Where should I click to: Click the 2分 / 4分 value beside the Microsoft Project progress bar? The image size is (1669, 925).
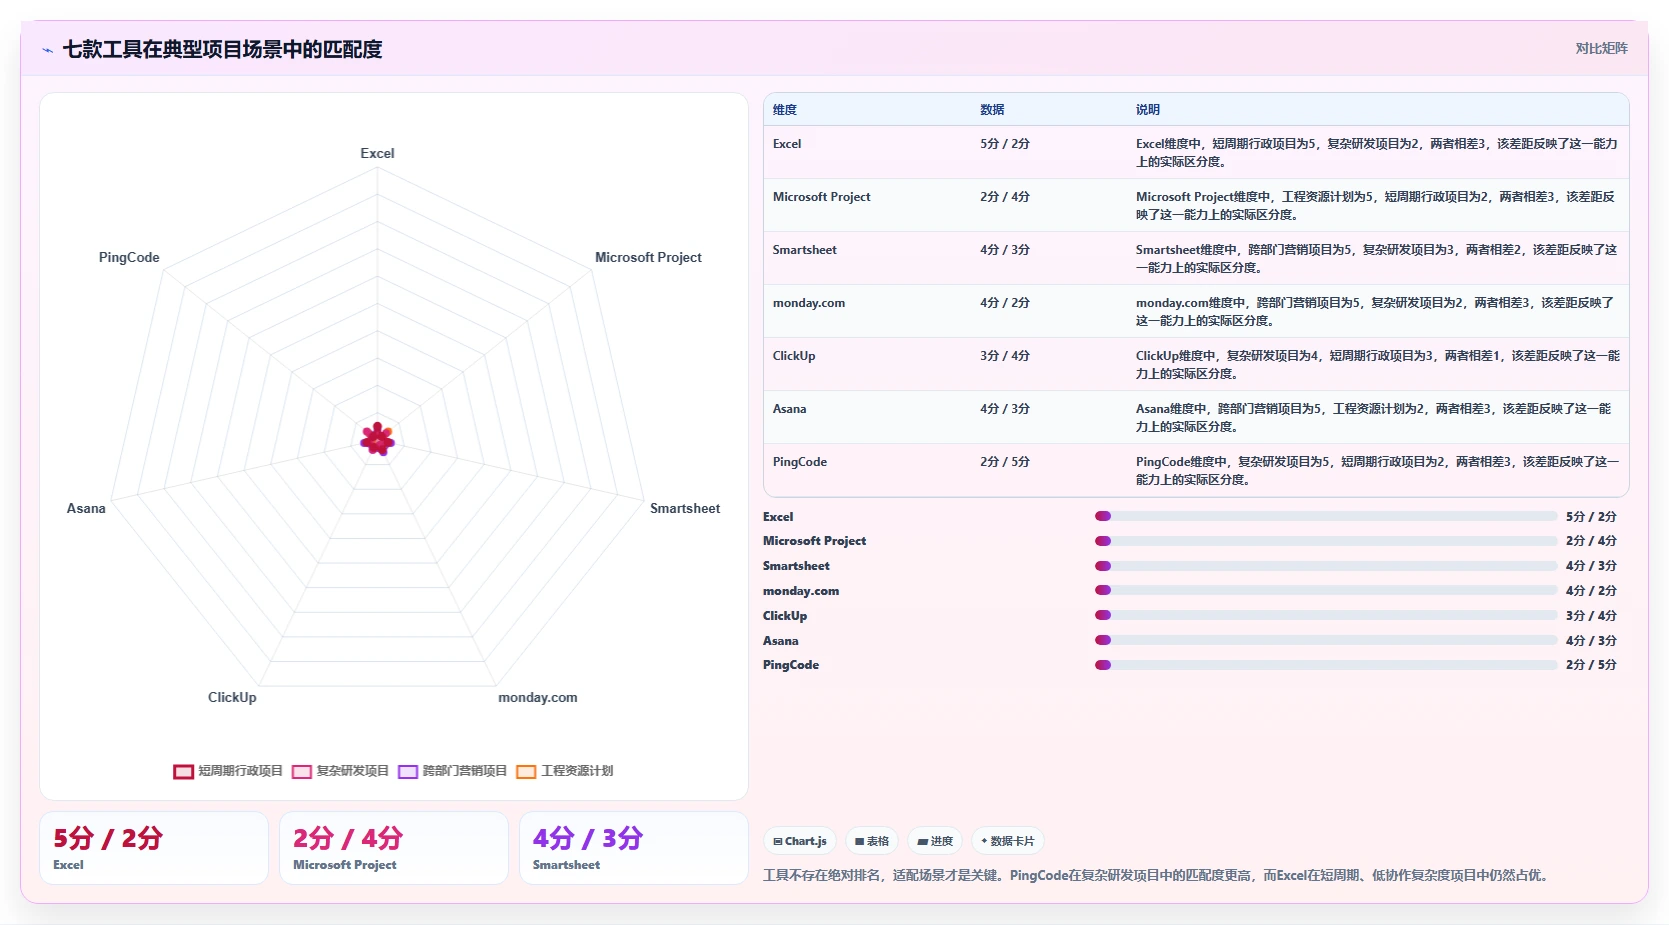click(1591, 541)
